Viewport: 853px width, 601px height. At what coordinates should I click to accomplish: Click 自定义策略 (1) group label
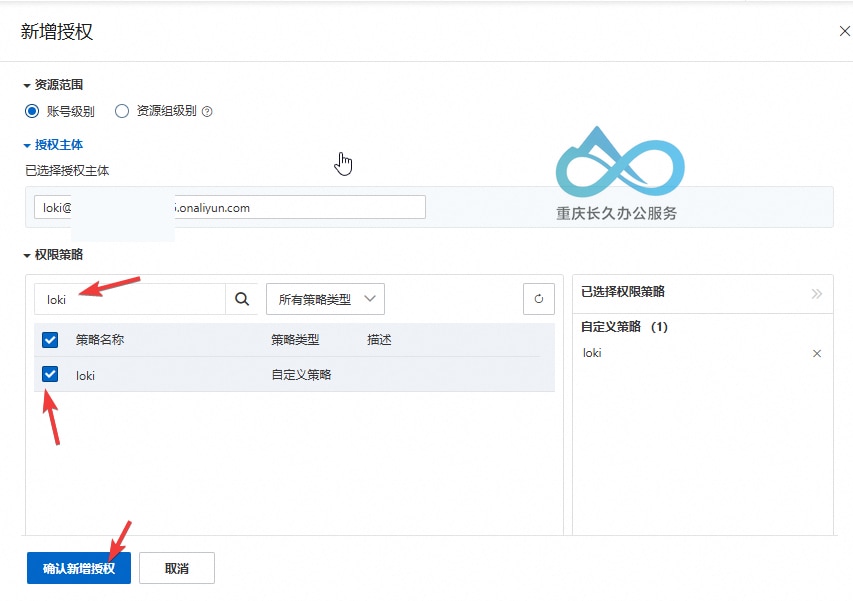(x=625, y=326)
